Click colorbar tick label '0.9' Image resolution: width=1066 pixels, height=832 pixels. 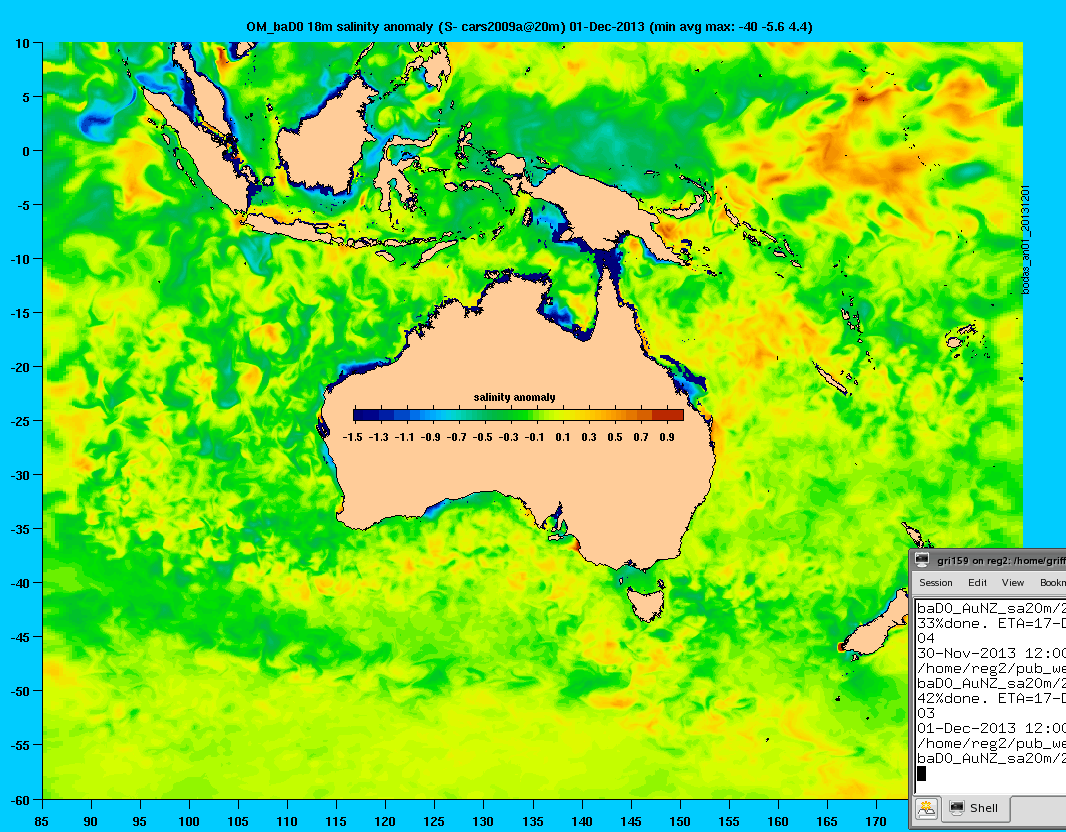coord(666,437)
